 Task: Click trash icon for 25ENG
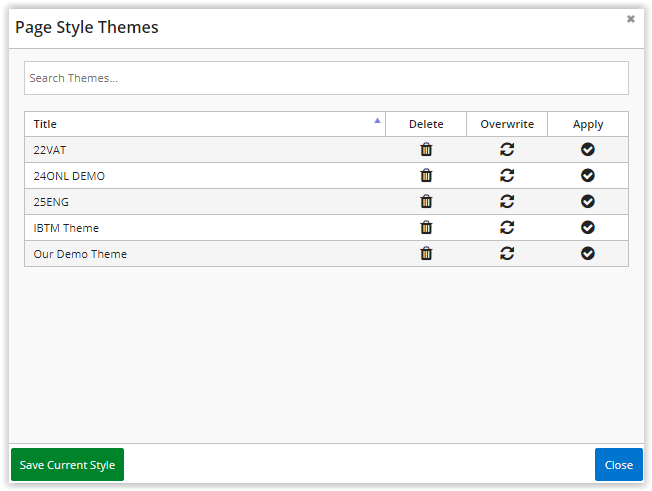(x=426, y=201)
